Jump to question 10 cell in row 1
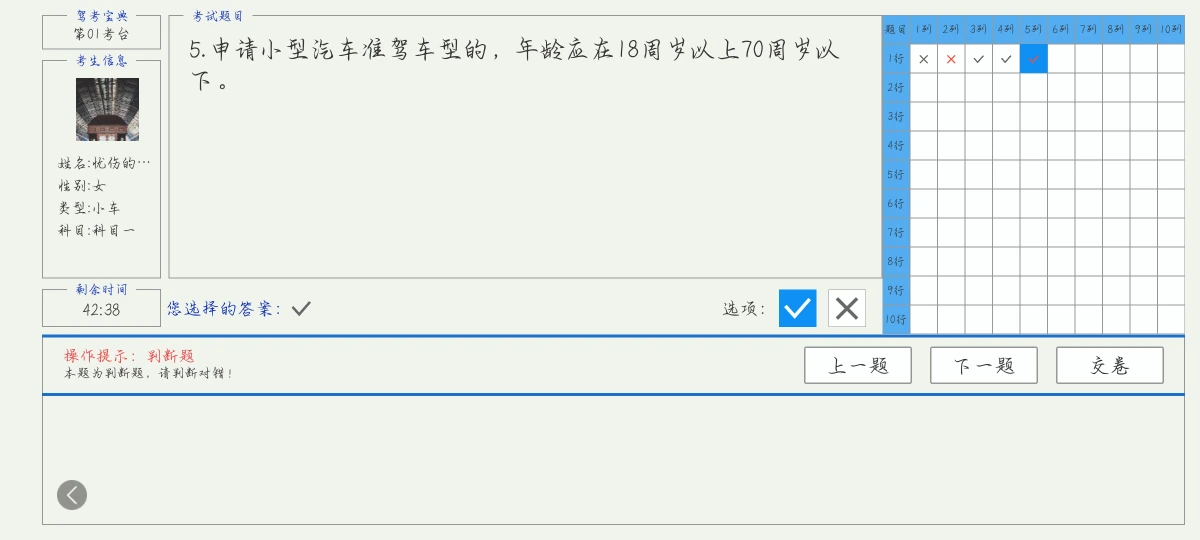This screenshot has height=540, width=1200. pyautogui.click(x=1171, y=59)
